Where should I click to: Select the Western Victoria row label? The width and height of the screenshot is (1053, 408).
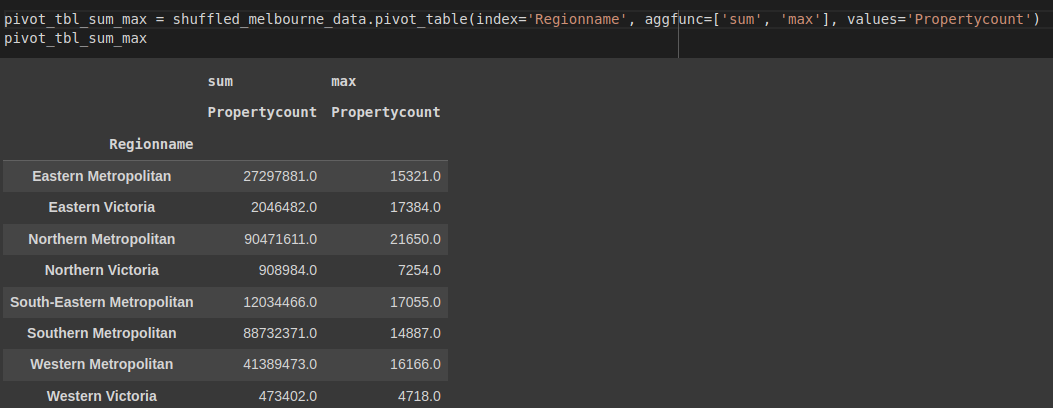(x=101, y=396)
